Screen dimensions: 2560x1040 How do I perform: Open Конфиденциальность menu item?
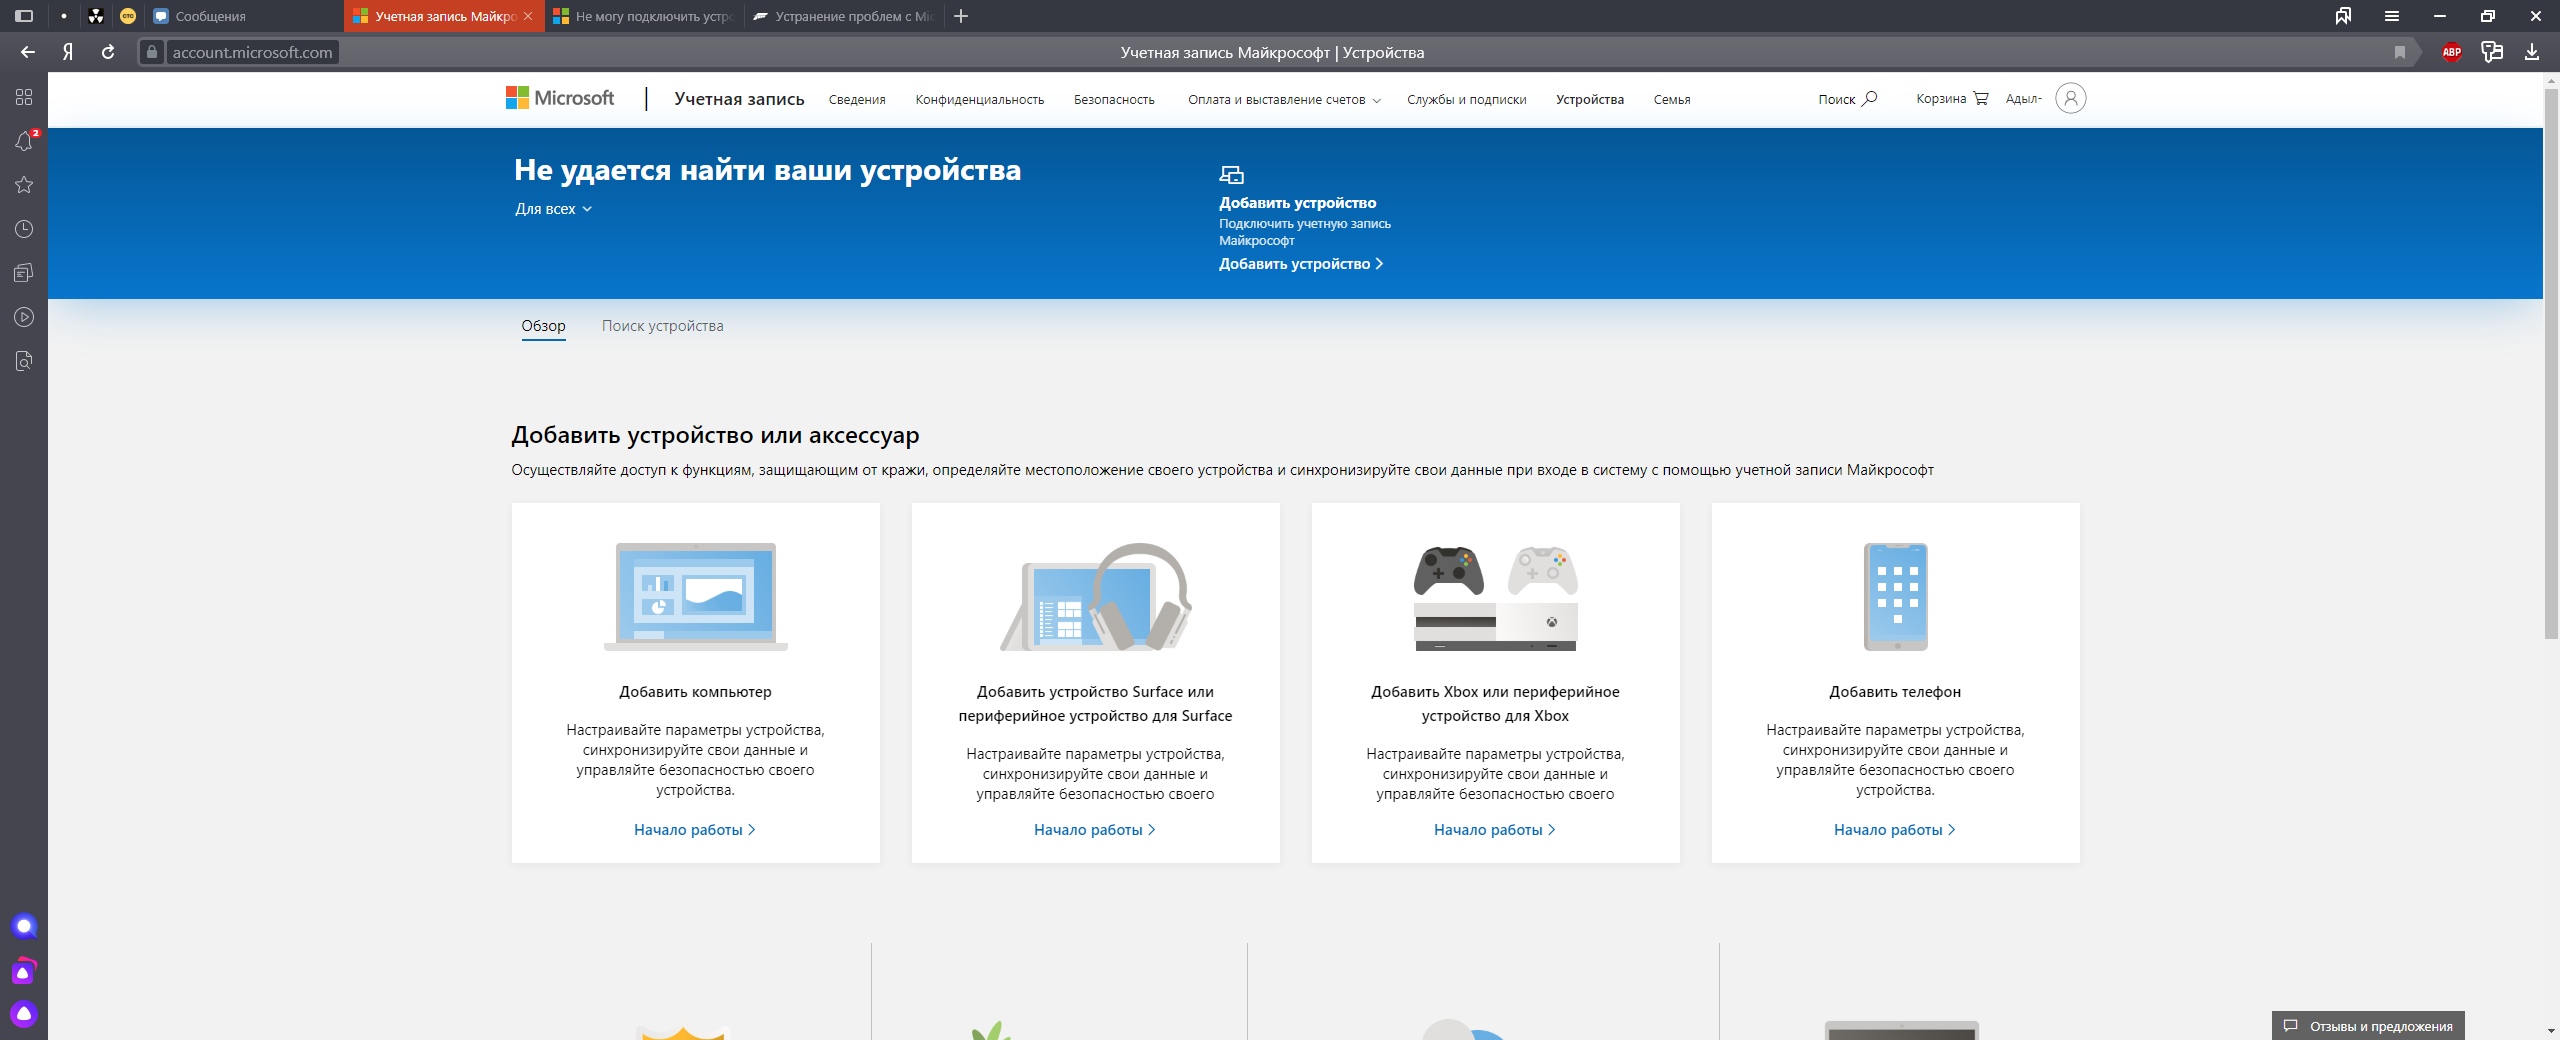click(x=979, y=100)
